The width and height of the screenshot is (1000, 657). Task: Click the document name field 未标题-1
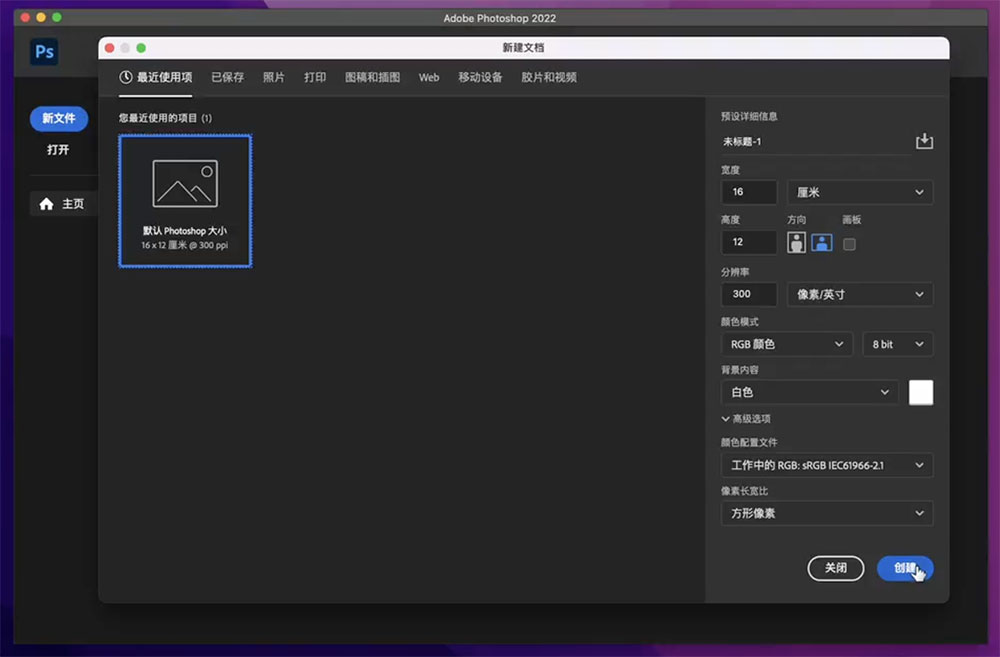pyautogui.click(x=815, y=142)
